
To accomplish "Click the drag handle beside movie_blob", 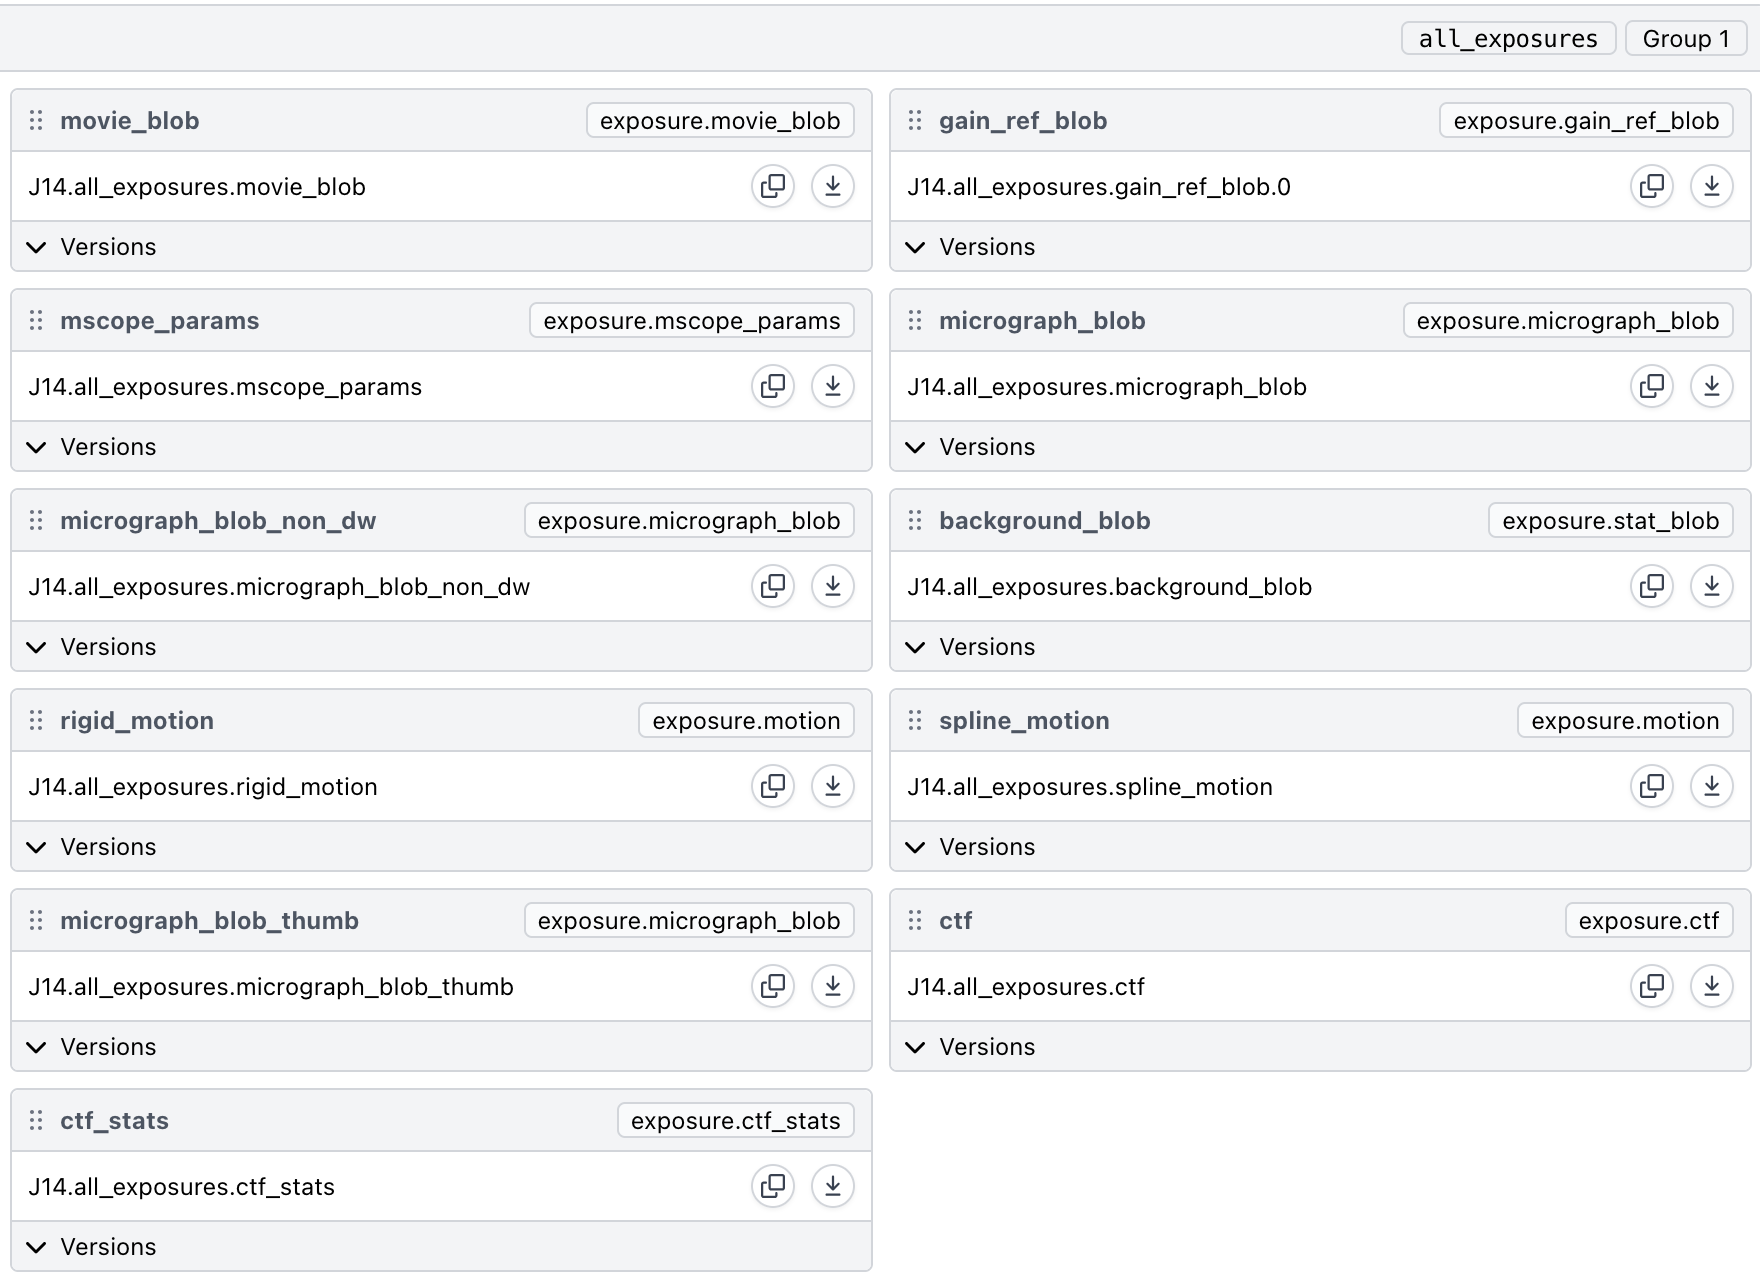I will point(36,121).
